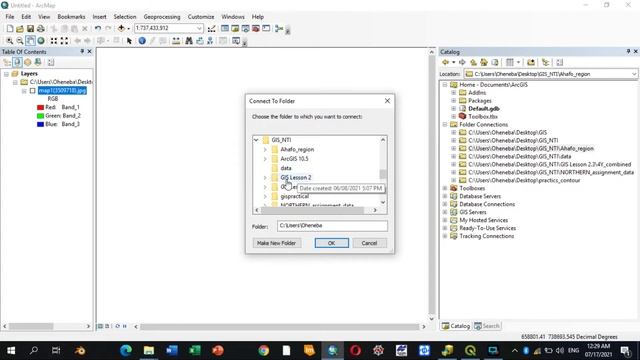Toggle Catalog tree contents panel icon

(x=545, y=62)
